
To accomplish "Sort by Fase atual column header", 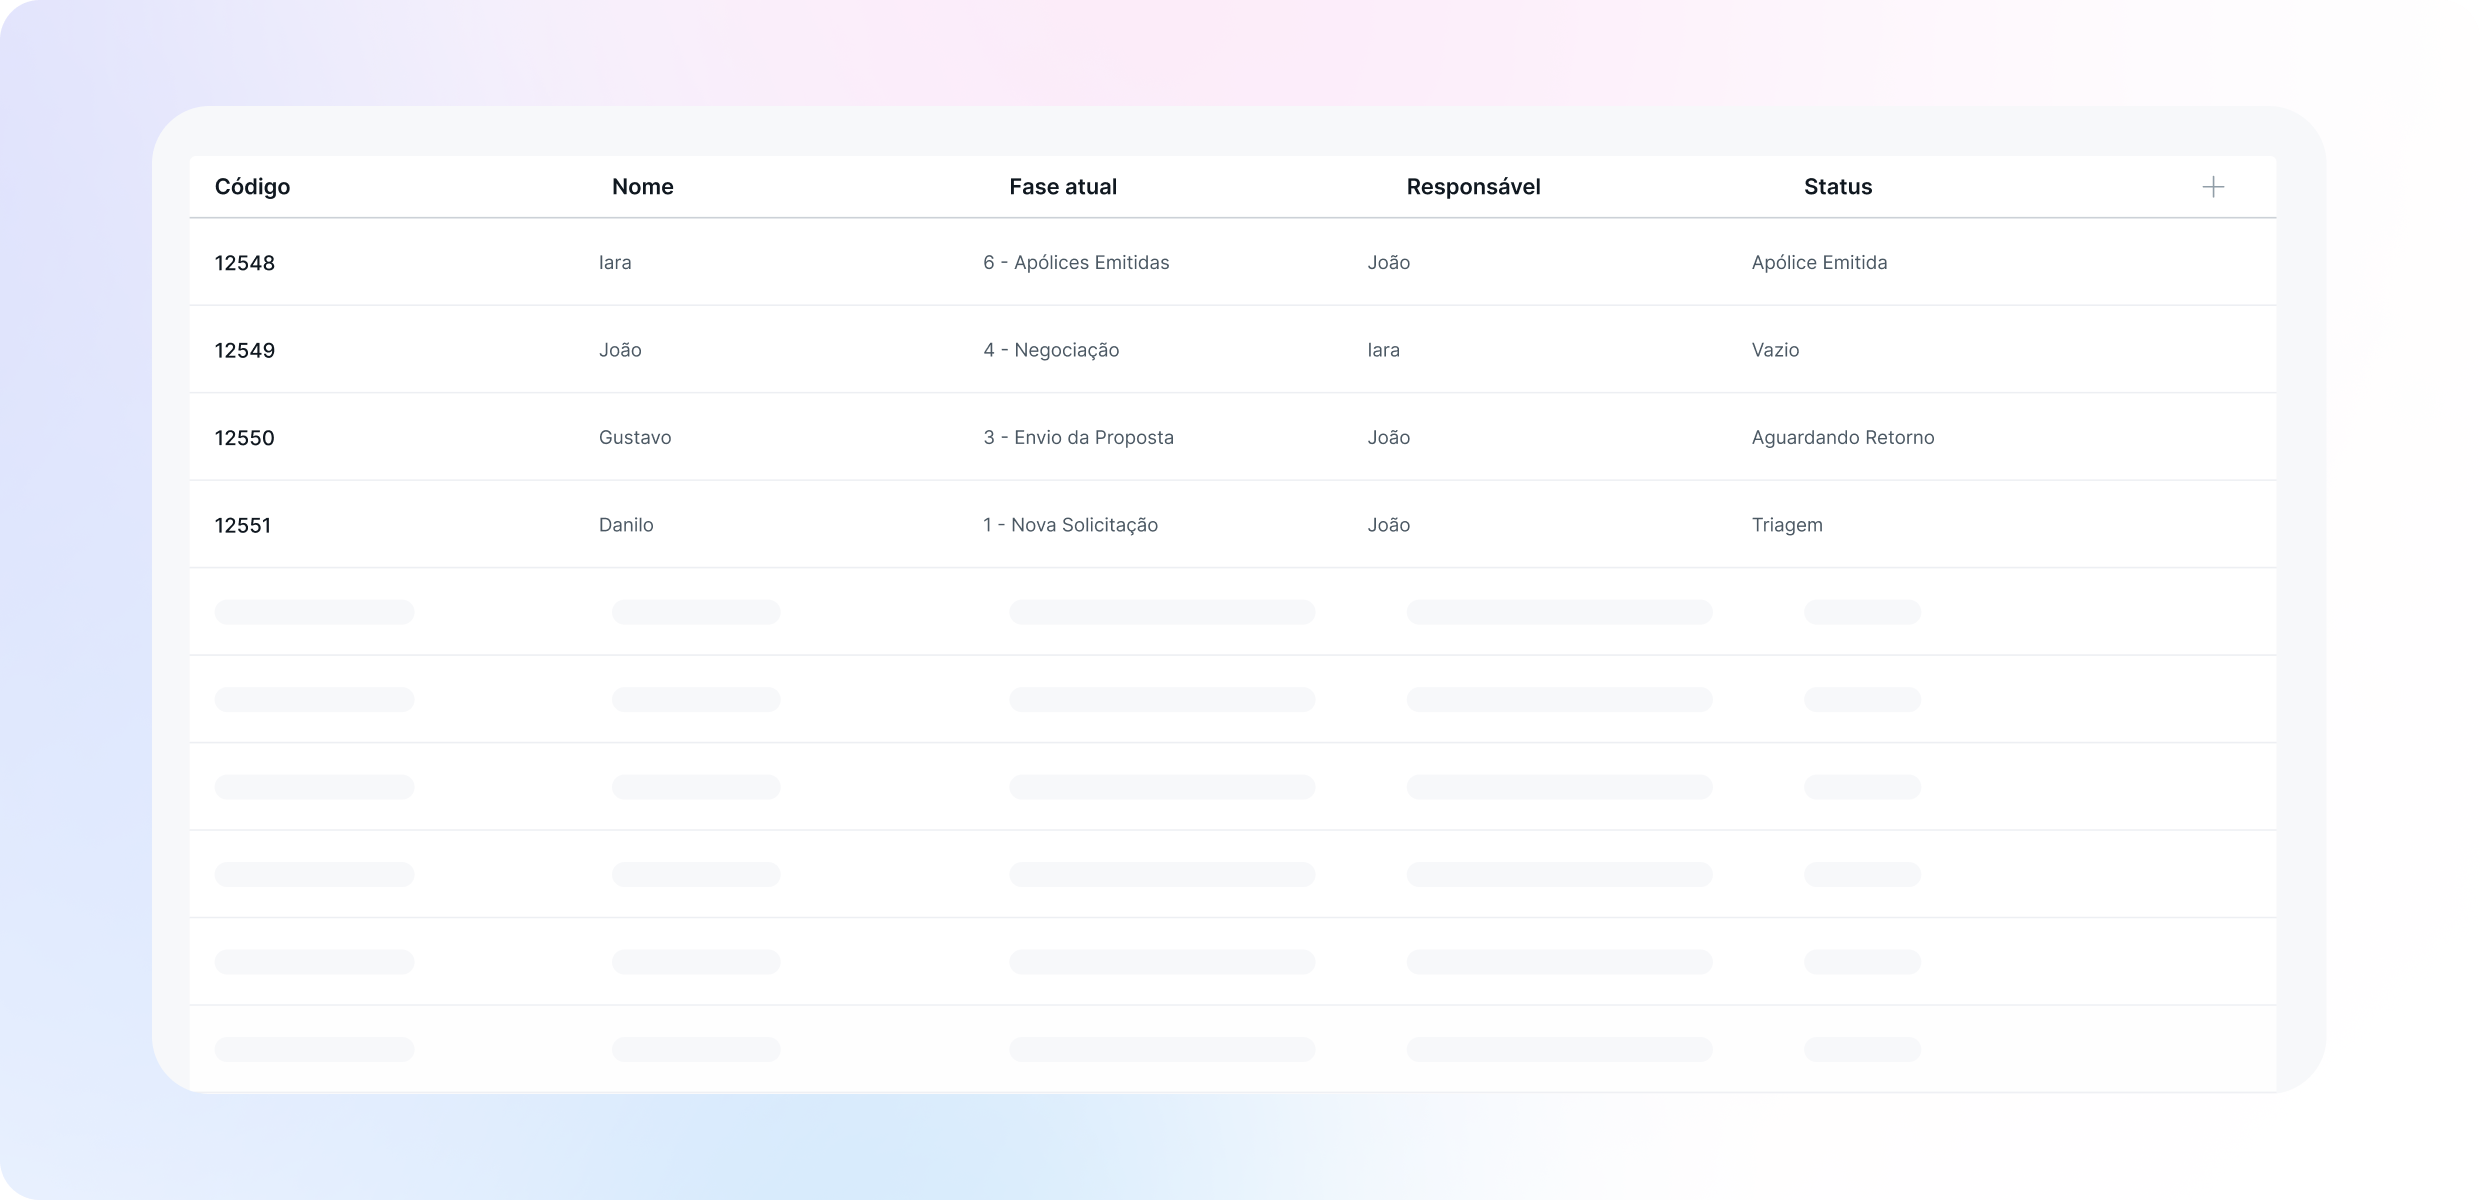I will tap(1062, 187).
